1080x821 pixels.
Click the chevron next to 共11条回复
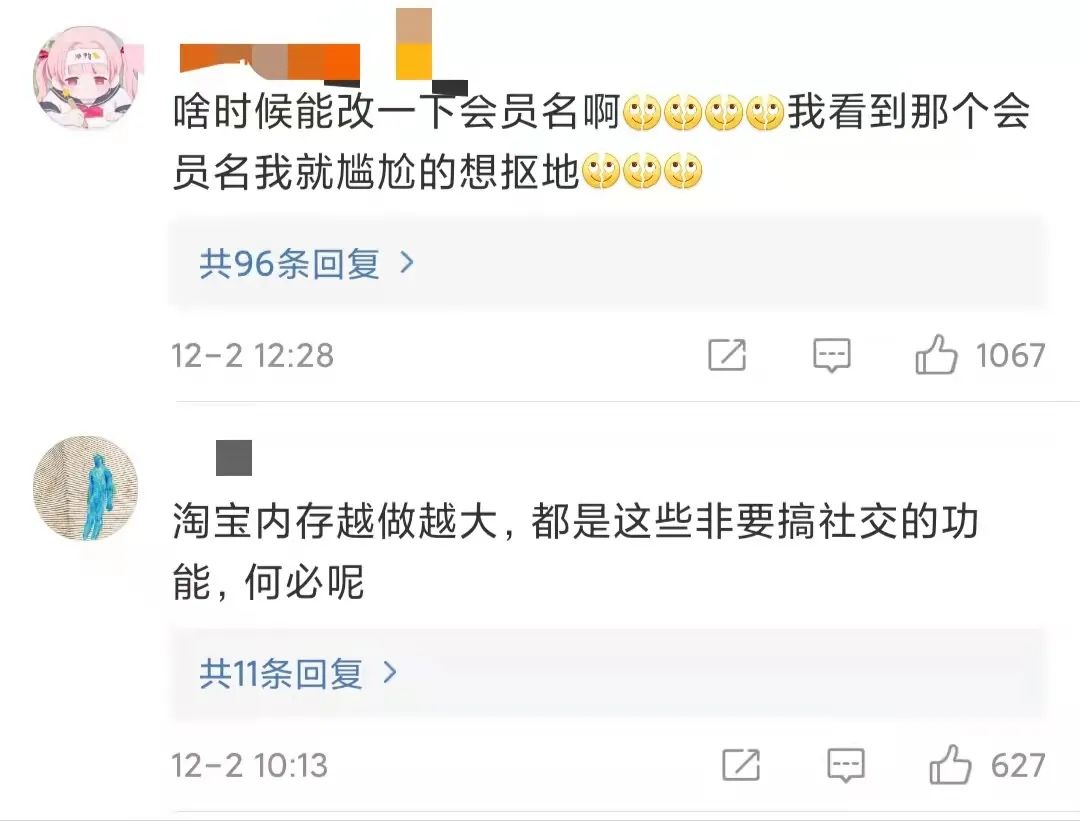390,672
